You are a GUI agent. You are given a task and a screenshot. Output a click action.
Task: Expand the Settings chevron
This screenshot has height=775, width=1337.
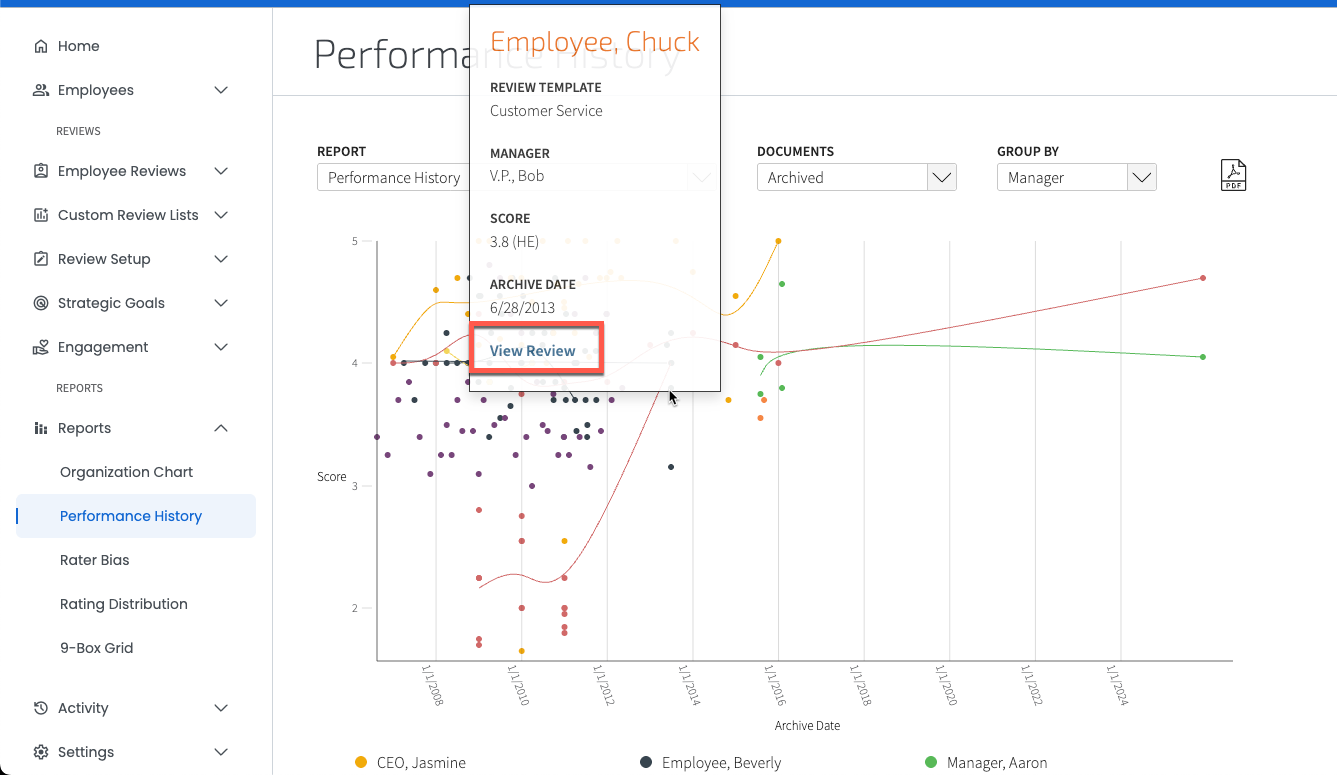(x=222, y=752)
